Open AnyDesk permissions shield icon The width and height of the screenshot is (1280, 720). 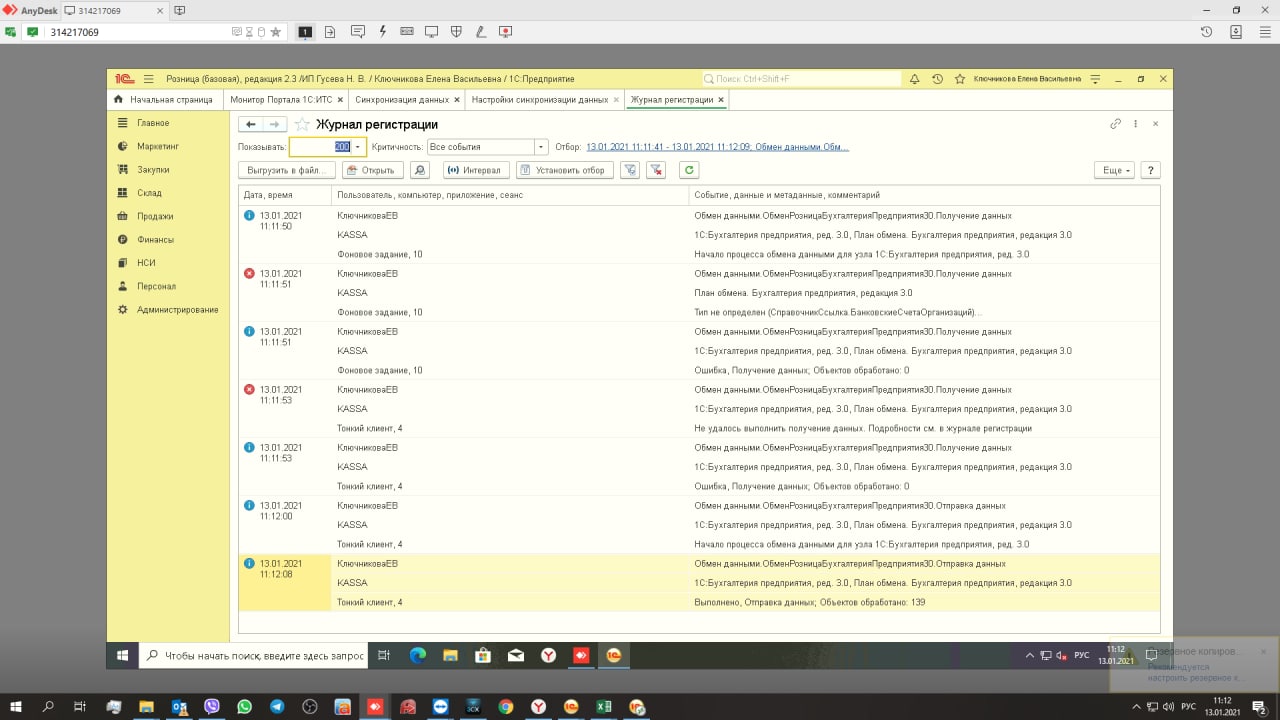pos(456,32)
